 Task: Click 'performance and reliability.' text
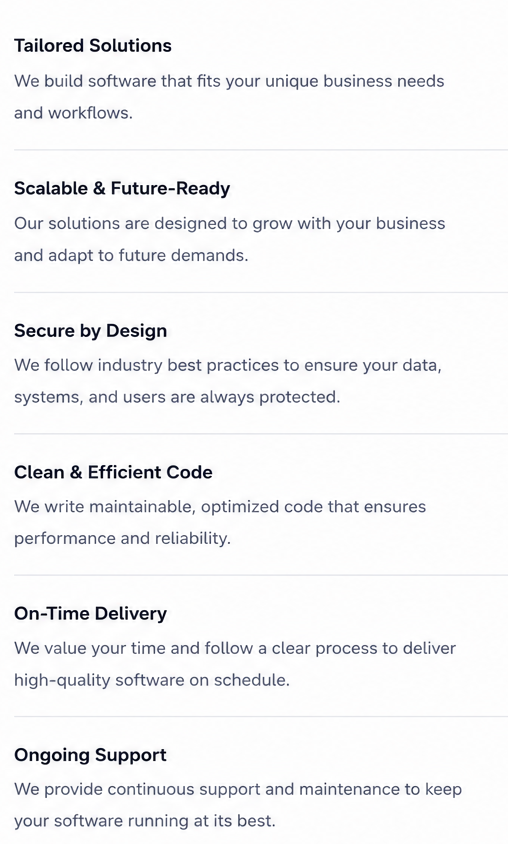[x=122, y=538]
